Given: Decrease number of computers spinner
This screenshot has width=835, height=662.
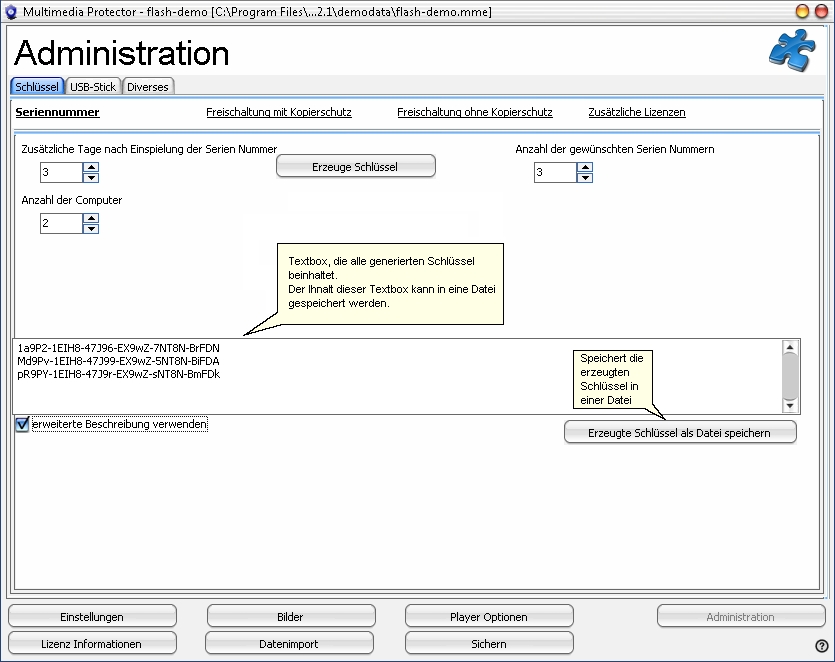Looking at the screenshot, I should coord(91,229).
